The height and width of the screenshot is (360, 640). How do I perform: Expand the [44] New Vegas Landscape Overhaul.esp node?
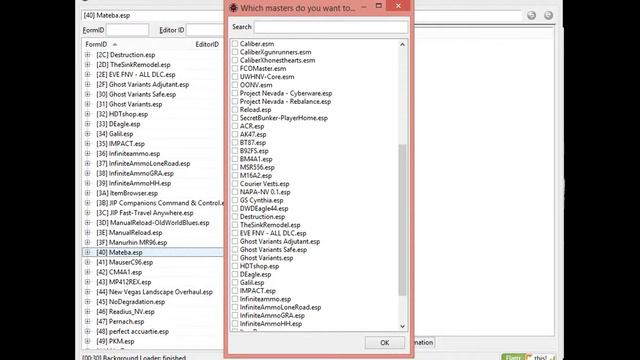(87, 292)
